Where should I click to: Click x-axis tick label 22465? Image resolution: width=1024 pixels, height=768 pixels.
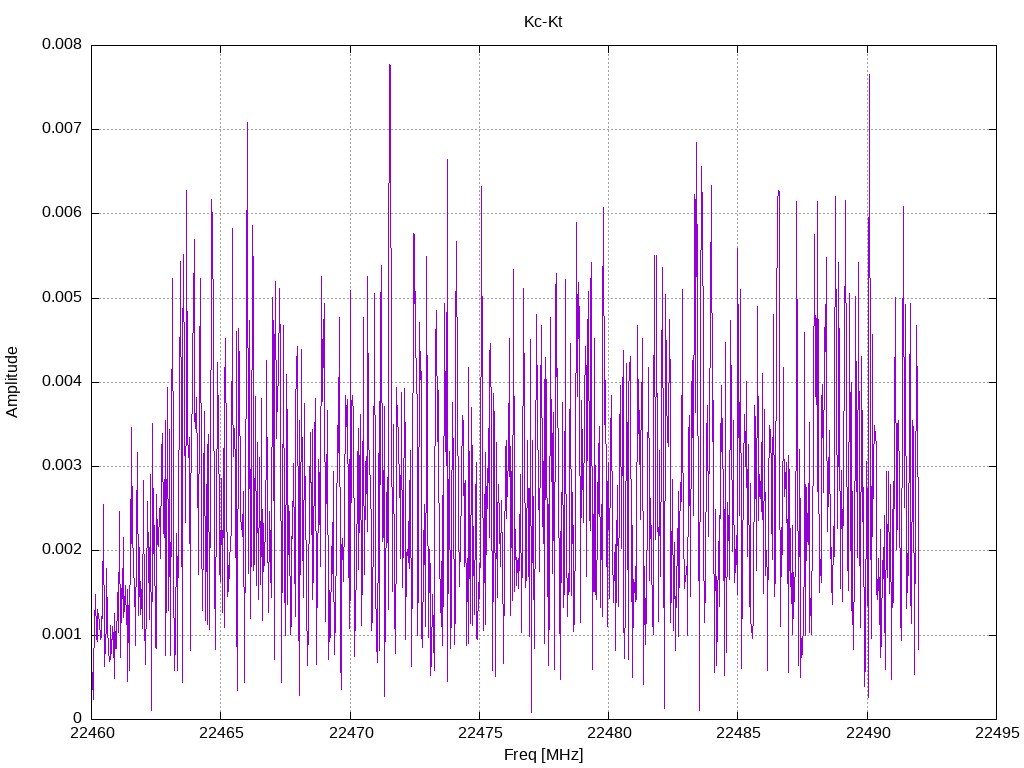click(x=221, y=733)
